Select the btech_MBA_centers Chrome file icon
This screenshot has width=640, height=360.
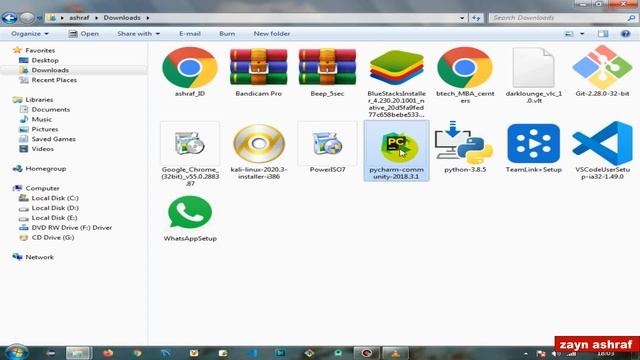click(464, 68)
